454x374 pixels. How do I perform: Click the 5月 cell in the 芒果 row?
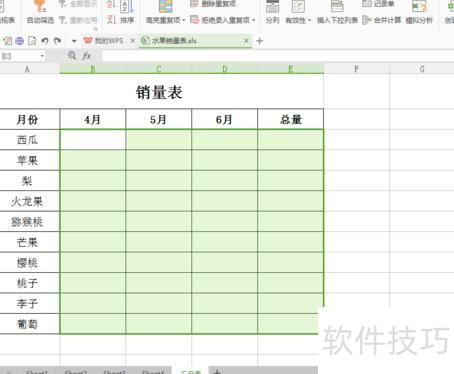pos(159,242)
